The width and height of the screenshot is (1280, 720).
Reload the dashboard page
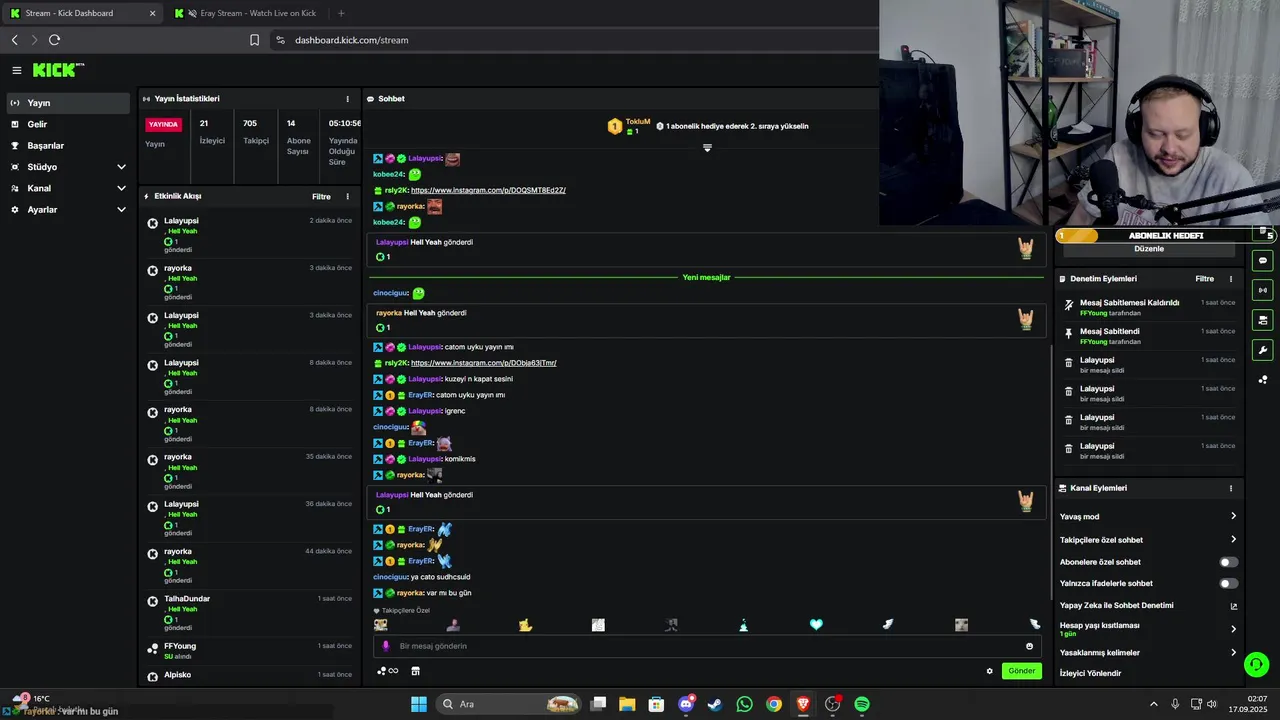click(x=54, y=40)
